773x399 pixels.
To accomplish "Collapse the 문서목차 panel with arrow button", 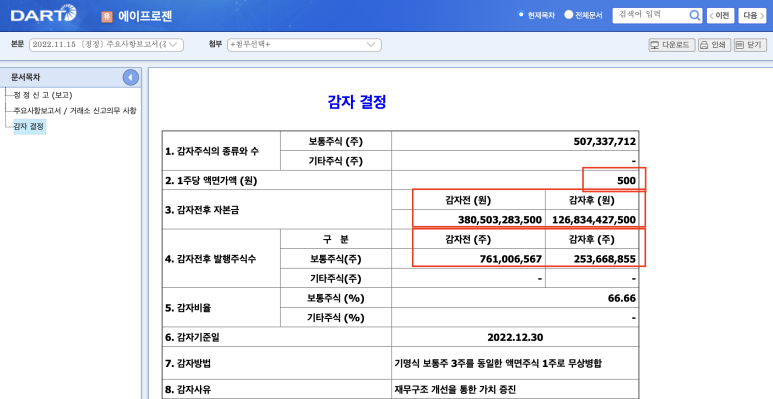I will click(x=131, y=77).
